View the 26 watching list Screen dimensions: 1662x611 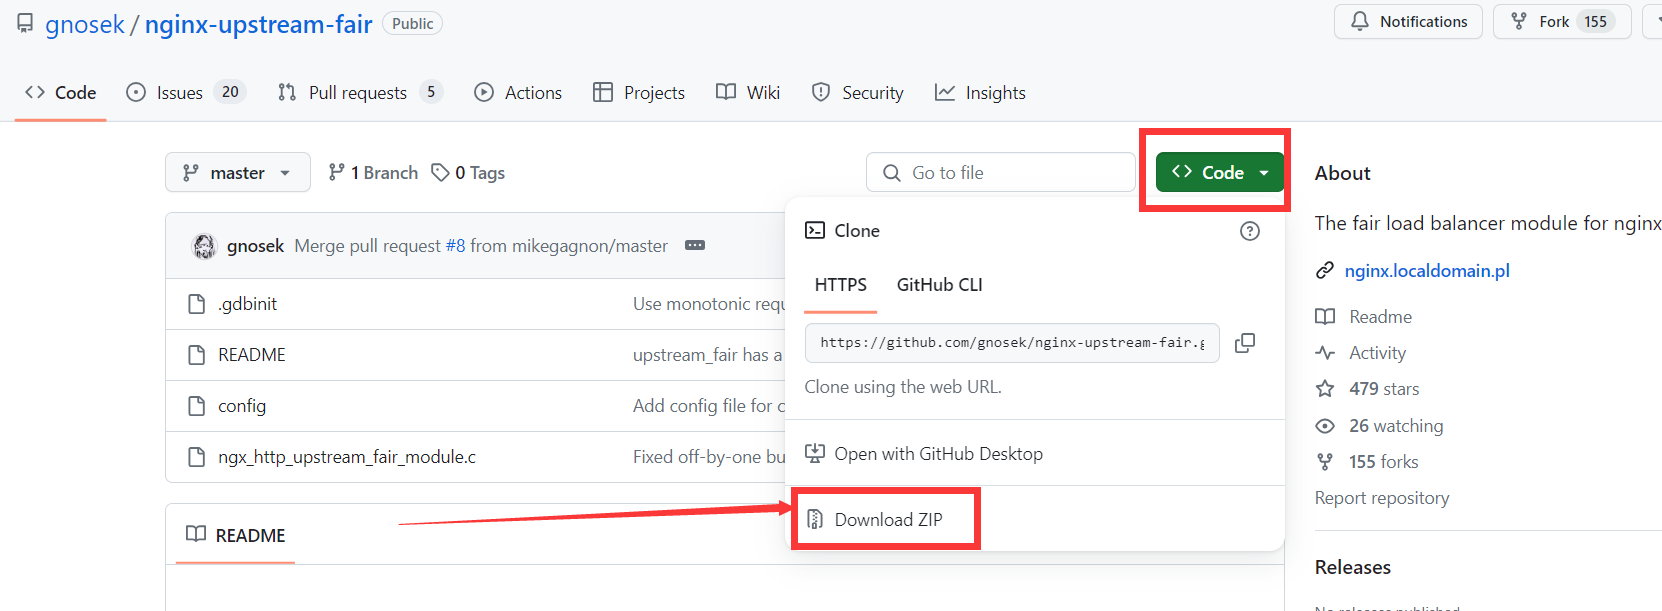(1380, 426)
